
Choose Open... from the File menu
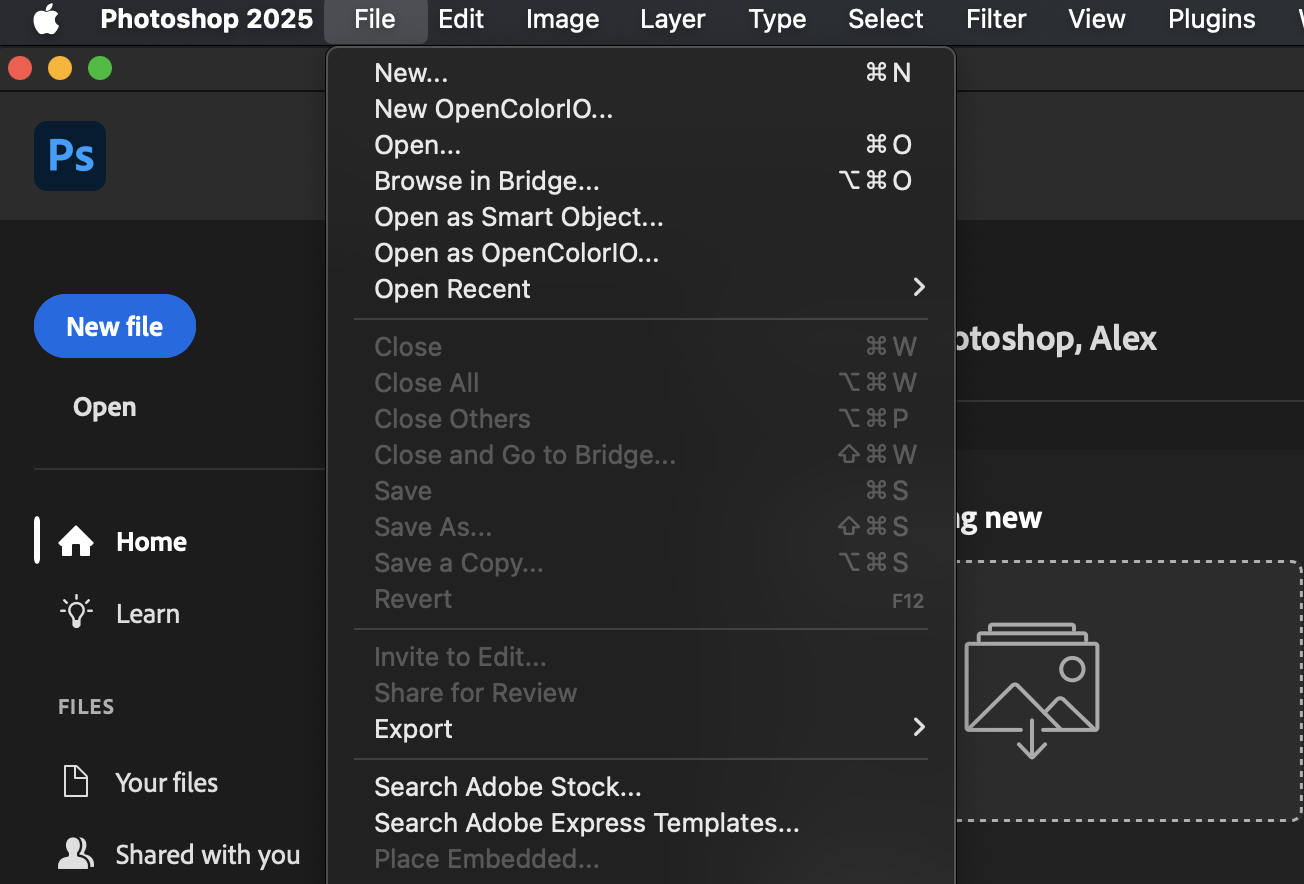(x=641, y=145)
